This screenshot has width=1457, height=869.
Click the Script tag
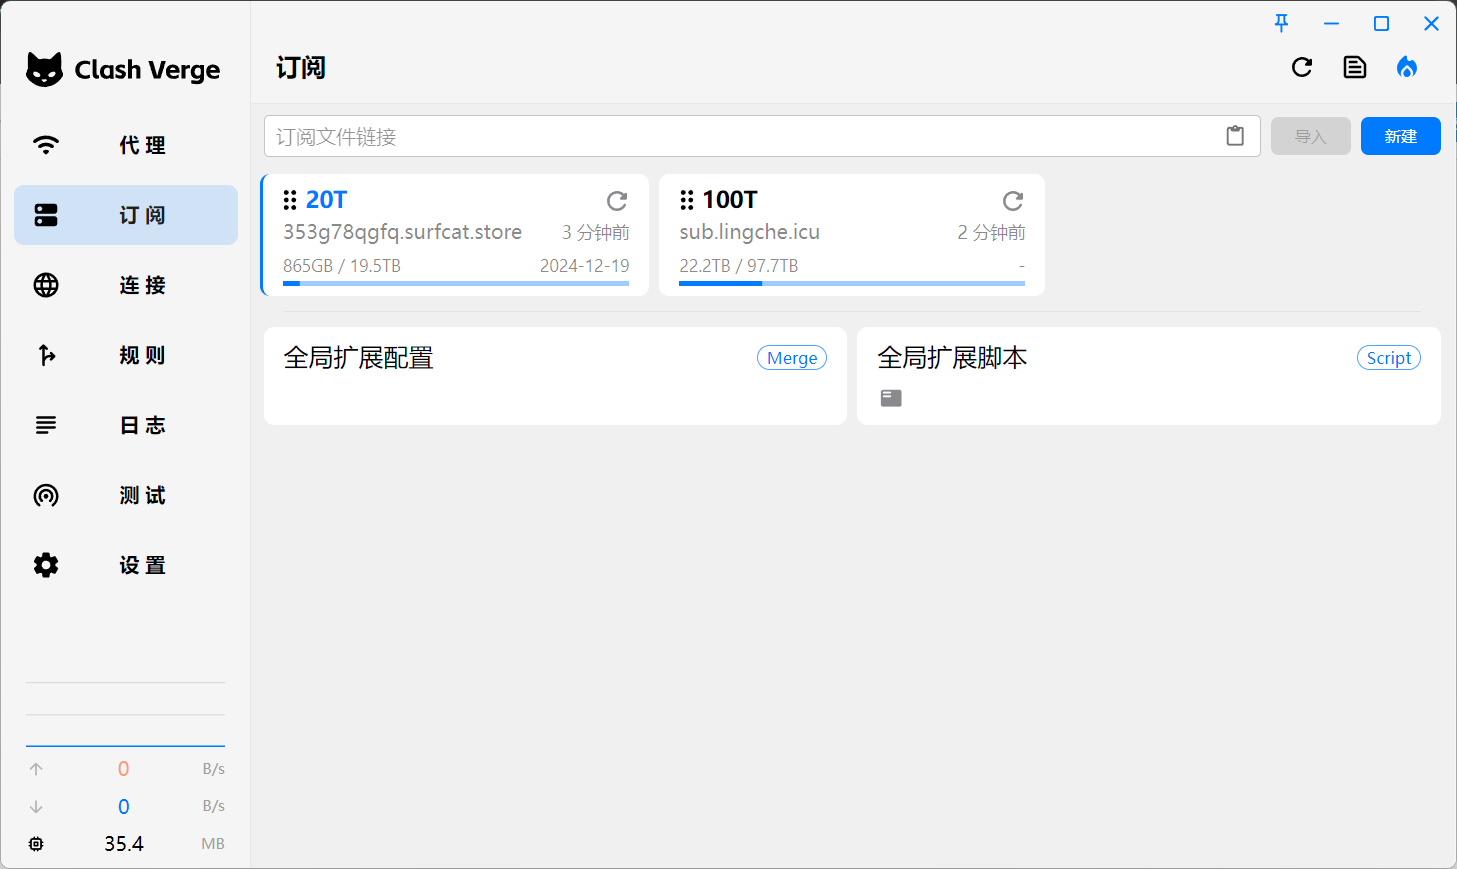1389,358
